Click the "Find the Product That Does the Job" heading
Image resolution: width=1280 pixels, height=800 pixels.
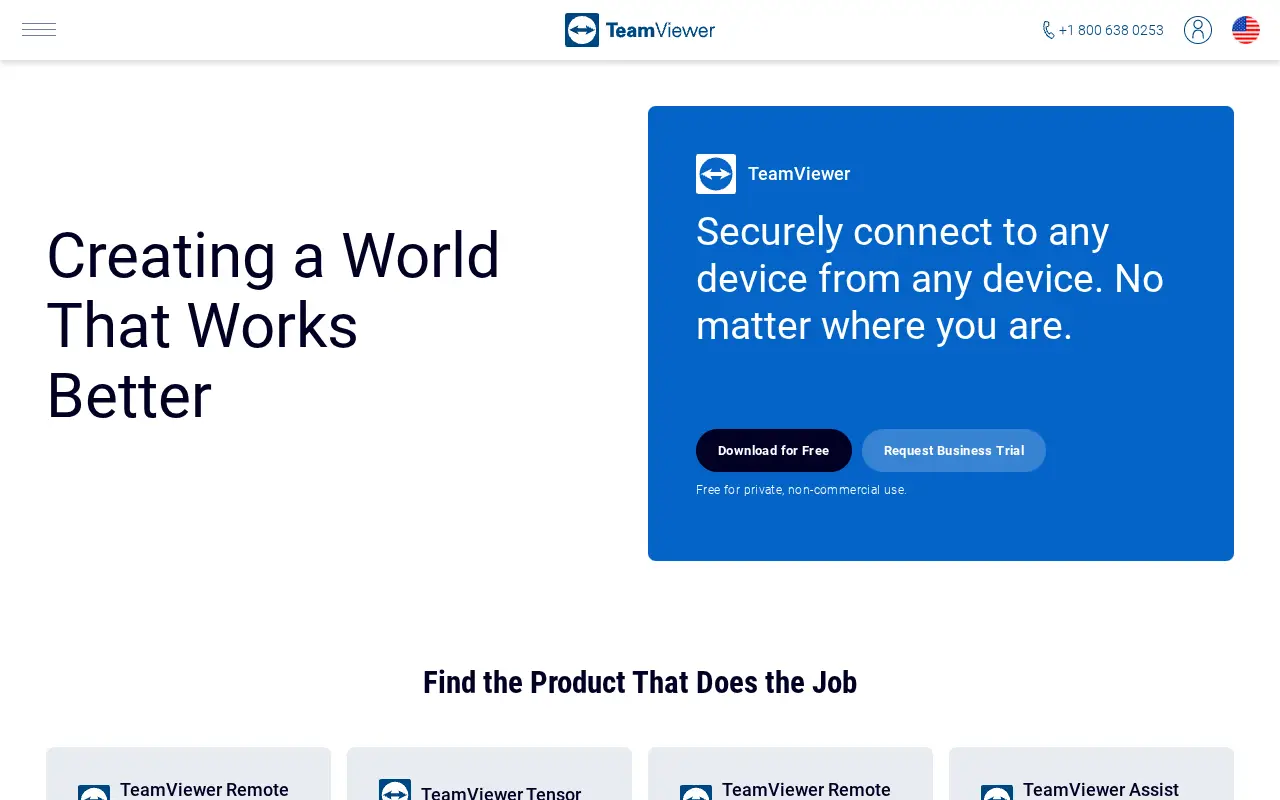(640, 682)
